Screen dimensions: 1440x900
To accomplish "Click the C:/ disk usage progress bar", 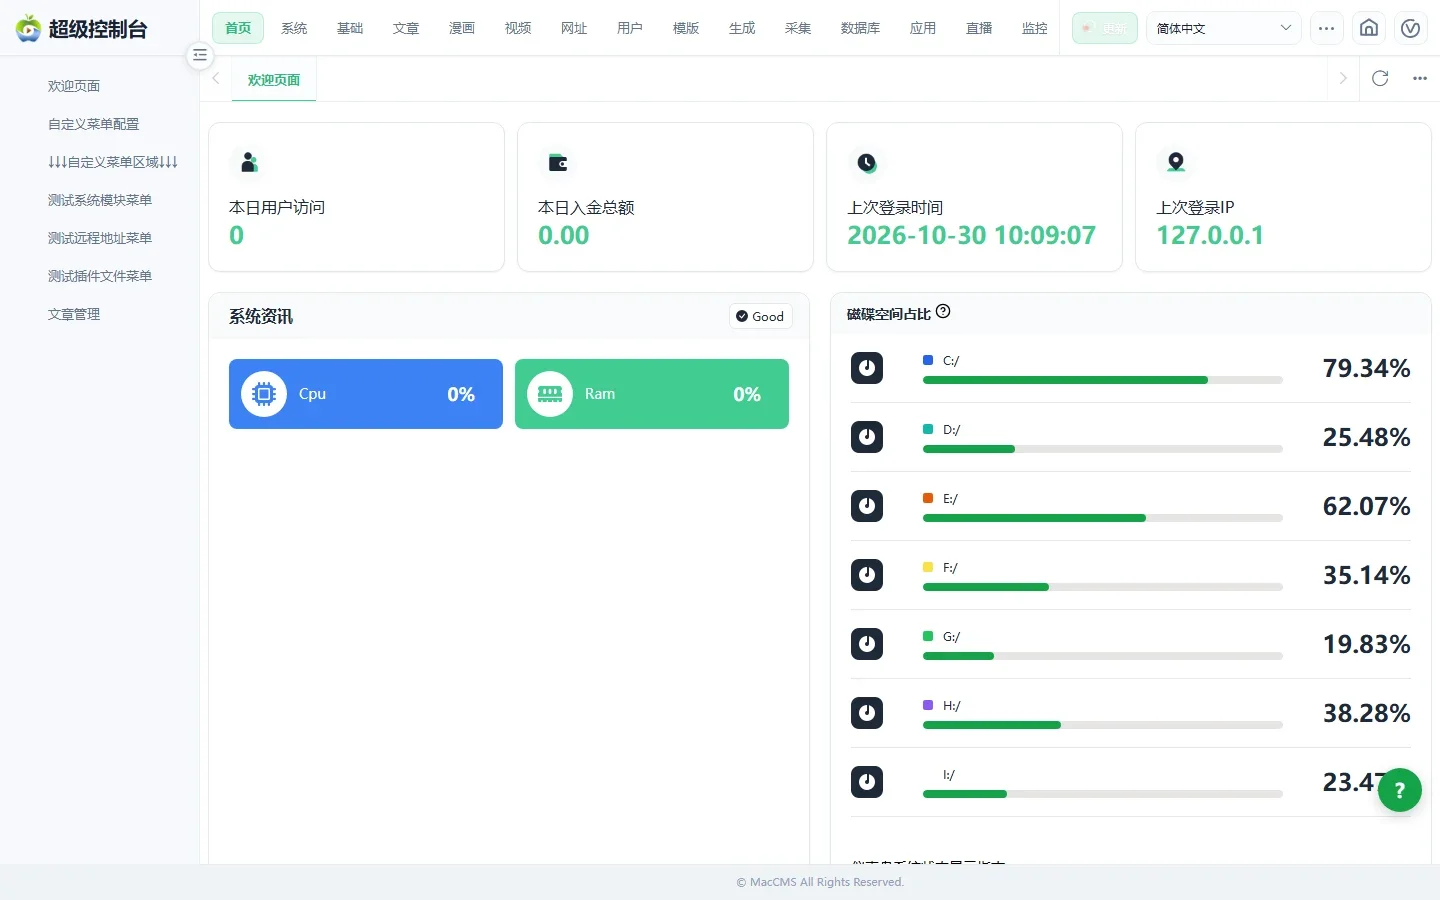I will pos(1102,380).
